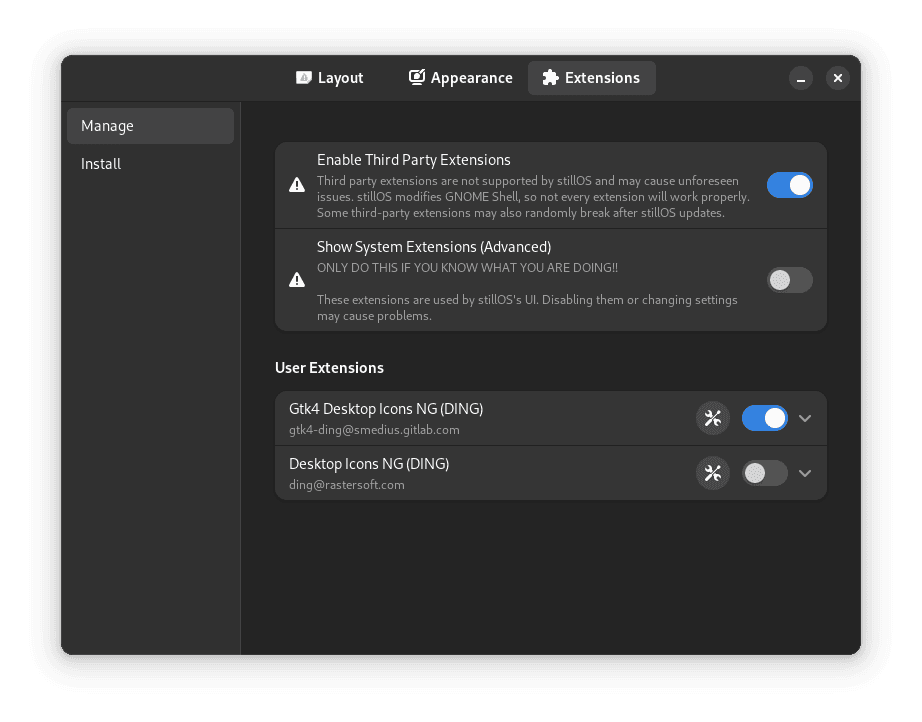The width and height of the screenshot is (922, 722).
Task: Toggle off Gtk4 Desktop Icons NG extension
Action: [x=764, y=418]
